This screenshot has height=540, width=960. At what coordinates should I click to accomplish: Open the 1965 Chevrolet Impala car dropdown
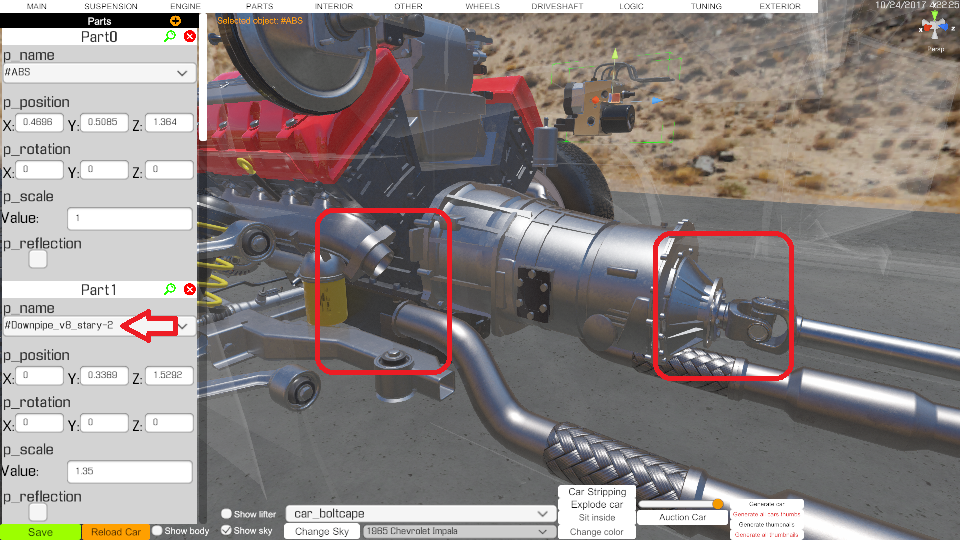coord(457,531)
